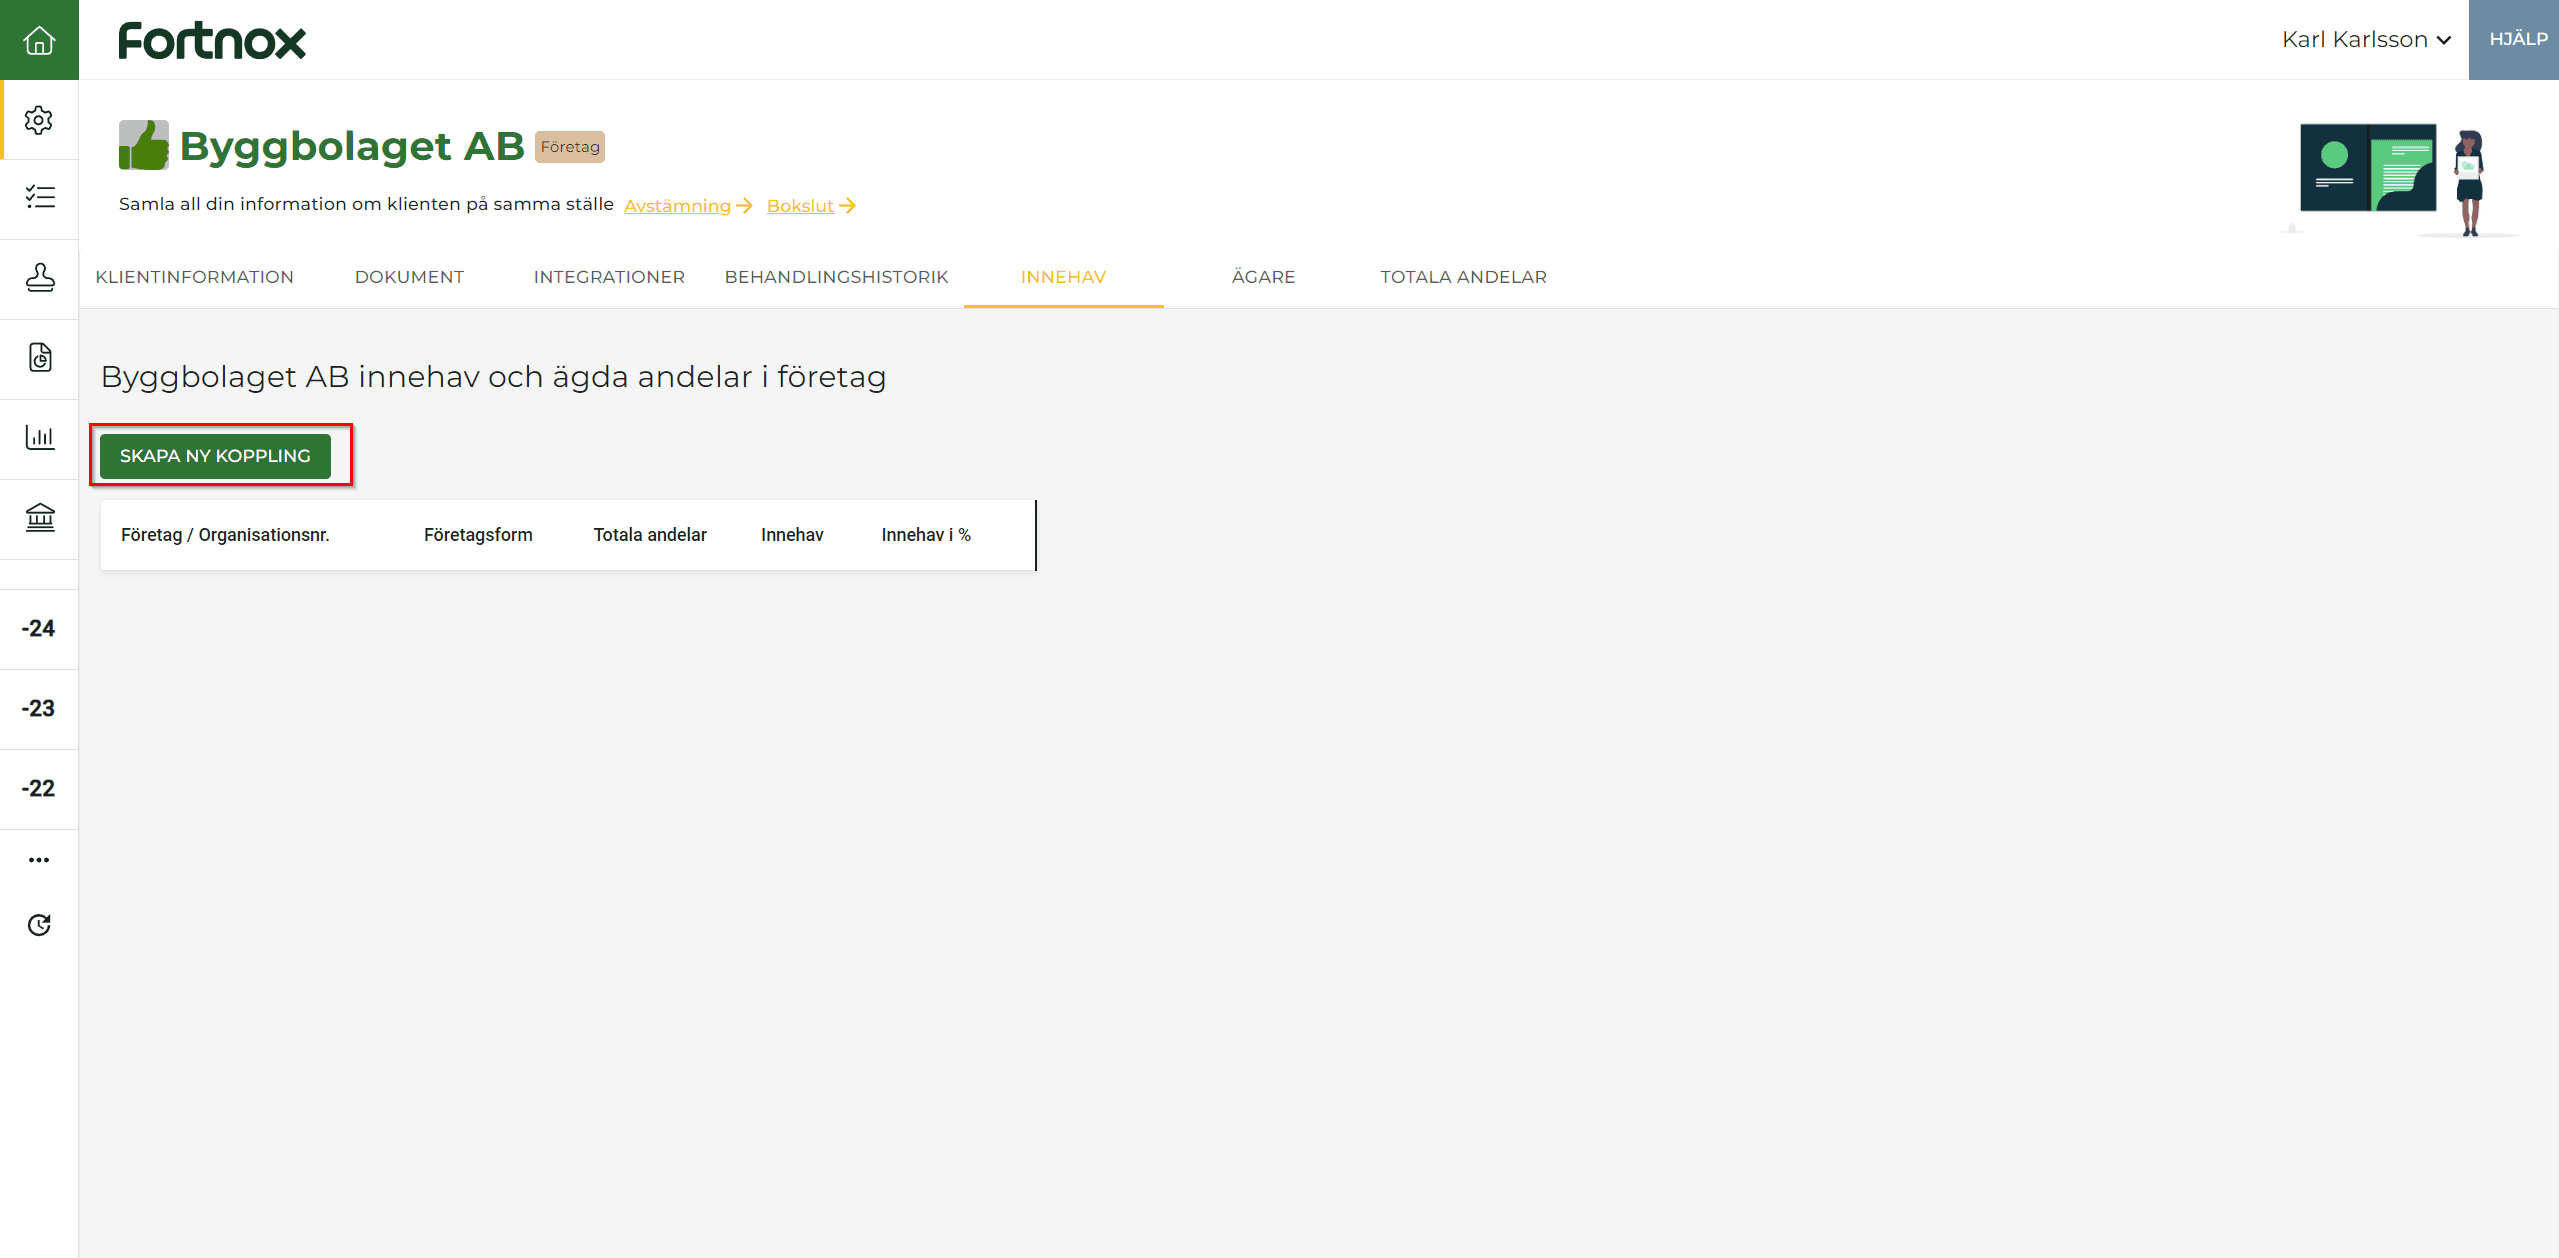Image resolution: width=2559 pixels, height=1258 pixels.
Task: Open the TOTALA ANDELAR tab
Action: click(x=1463, y=277)
